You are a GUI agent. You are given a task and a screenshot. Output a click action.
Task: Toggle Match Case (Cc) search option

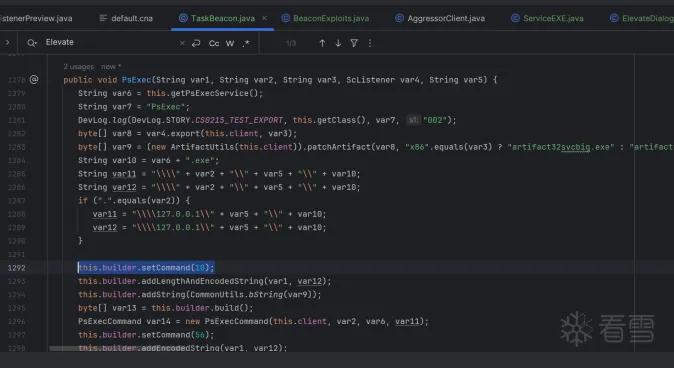(214, 43)
